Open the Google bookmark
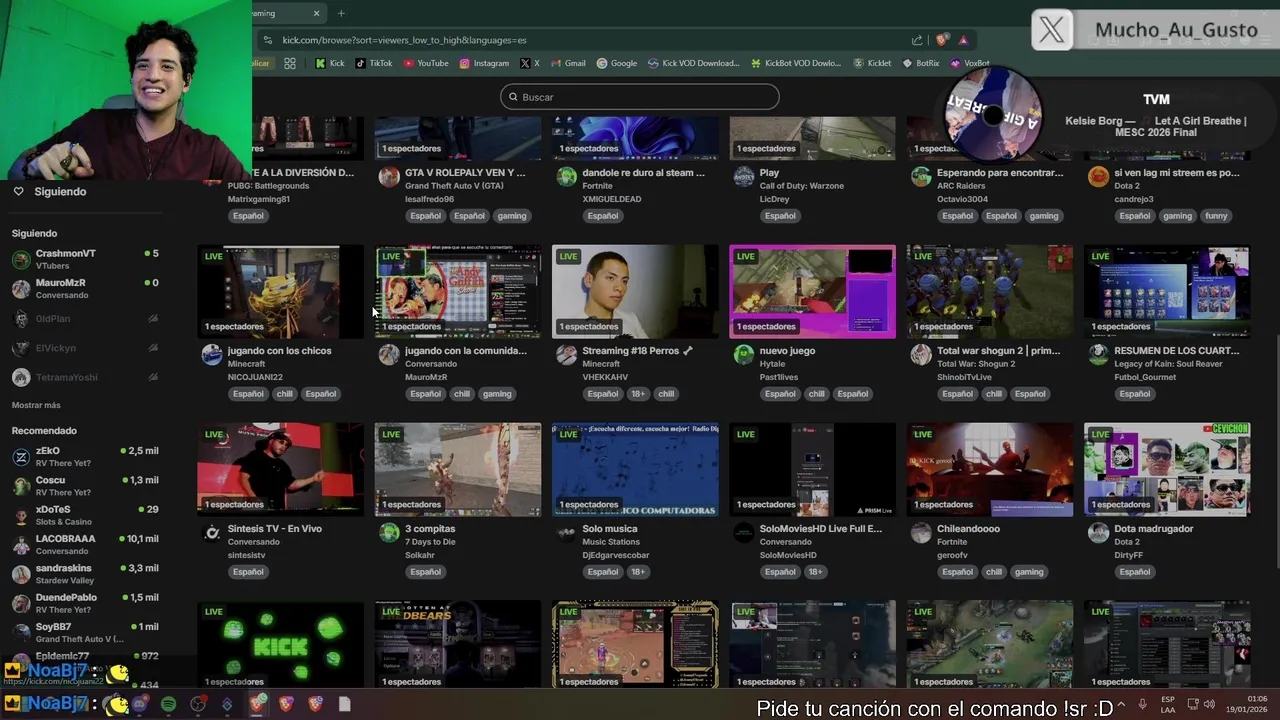Screen dimensions: 1280x720 (x=617, y=63)
